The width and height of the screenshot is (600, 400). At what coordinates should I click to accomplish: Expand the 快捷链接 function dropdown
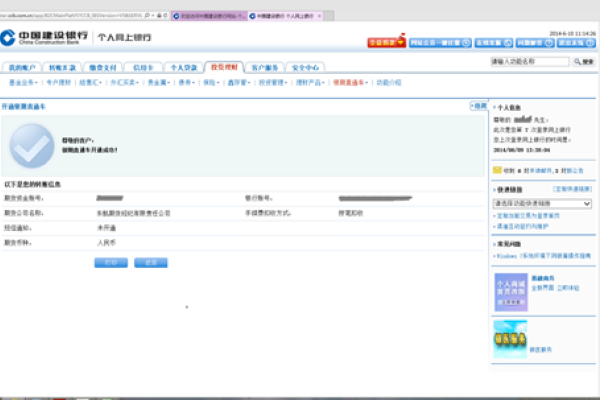(x=542, y=203)
